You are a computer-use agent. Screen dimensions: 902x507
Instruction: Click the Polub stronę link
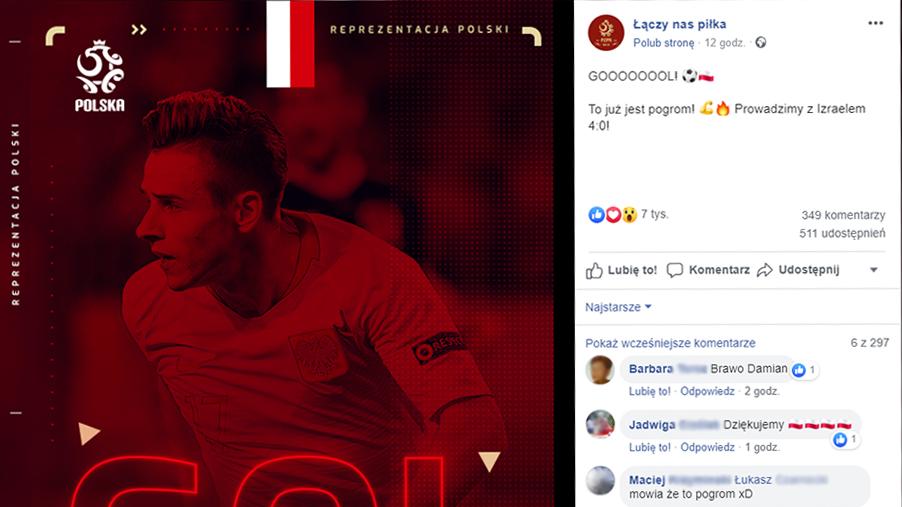[663, 43]
